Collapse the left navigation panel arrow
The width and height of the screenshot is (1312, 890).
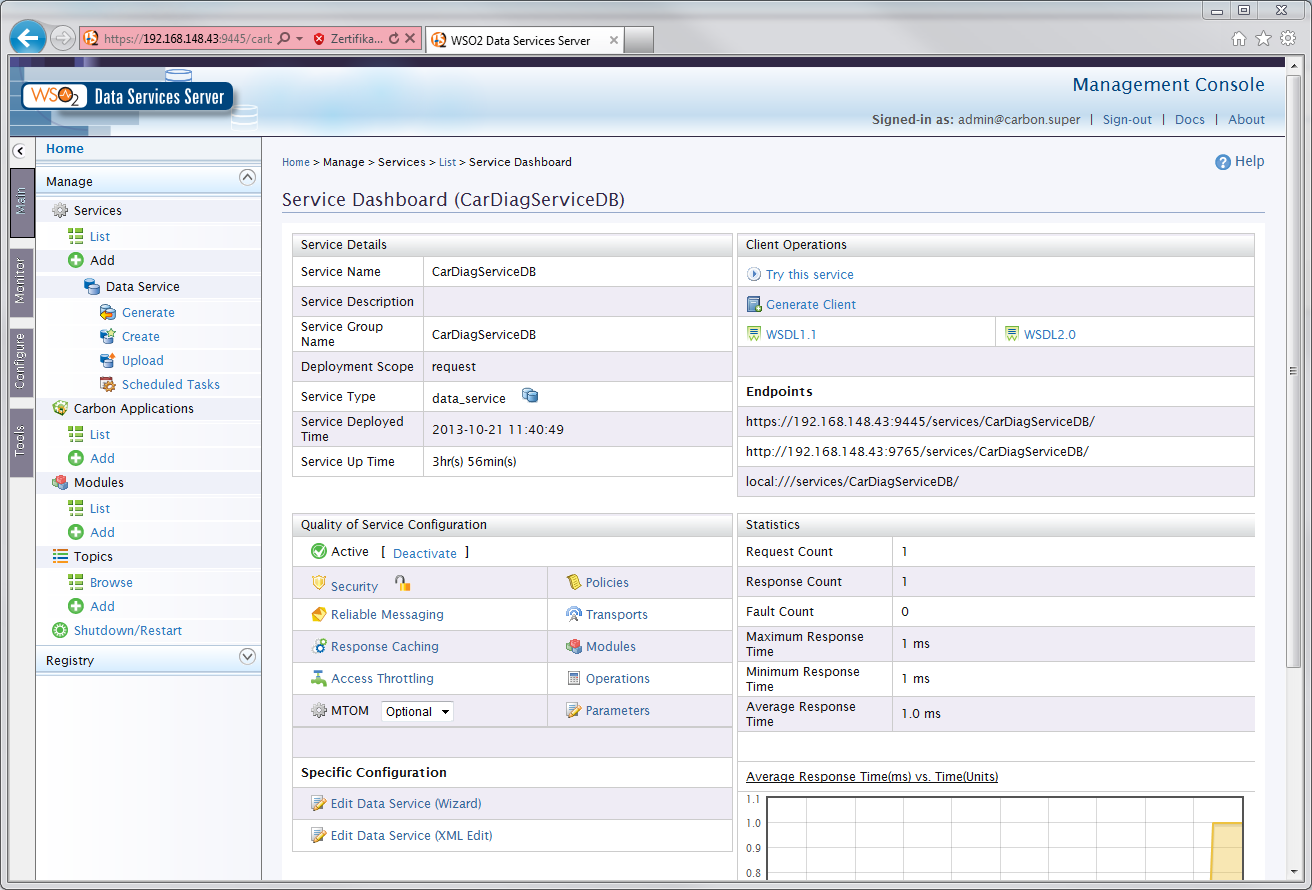pos(19,151)
